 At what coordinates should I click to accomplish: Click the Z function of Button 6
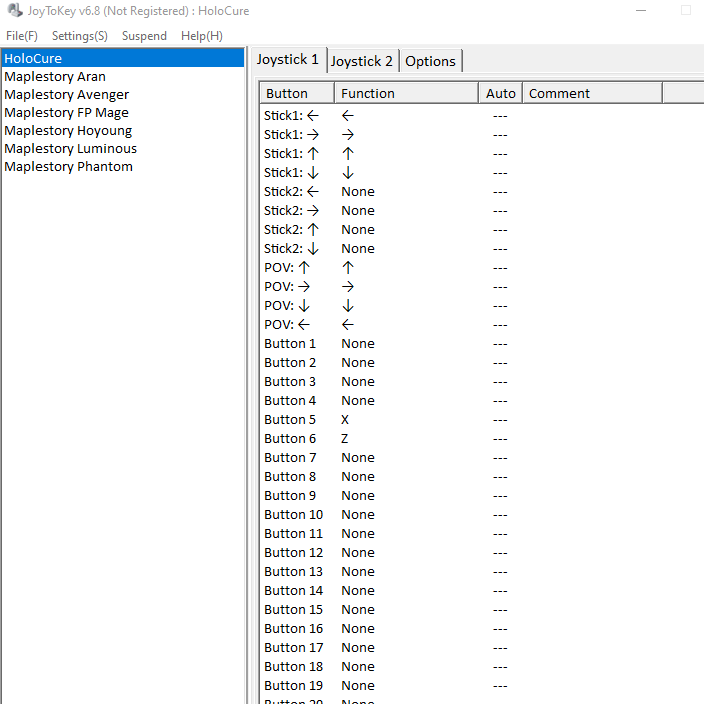[344, 439]
